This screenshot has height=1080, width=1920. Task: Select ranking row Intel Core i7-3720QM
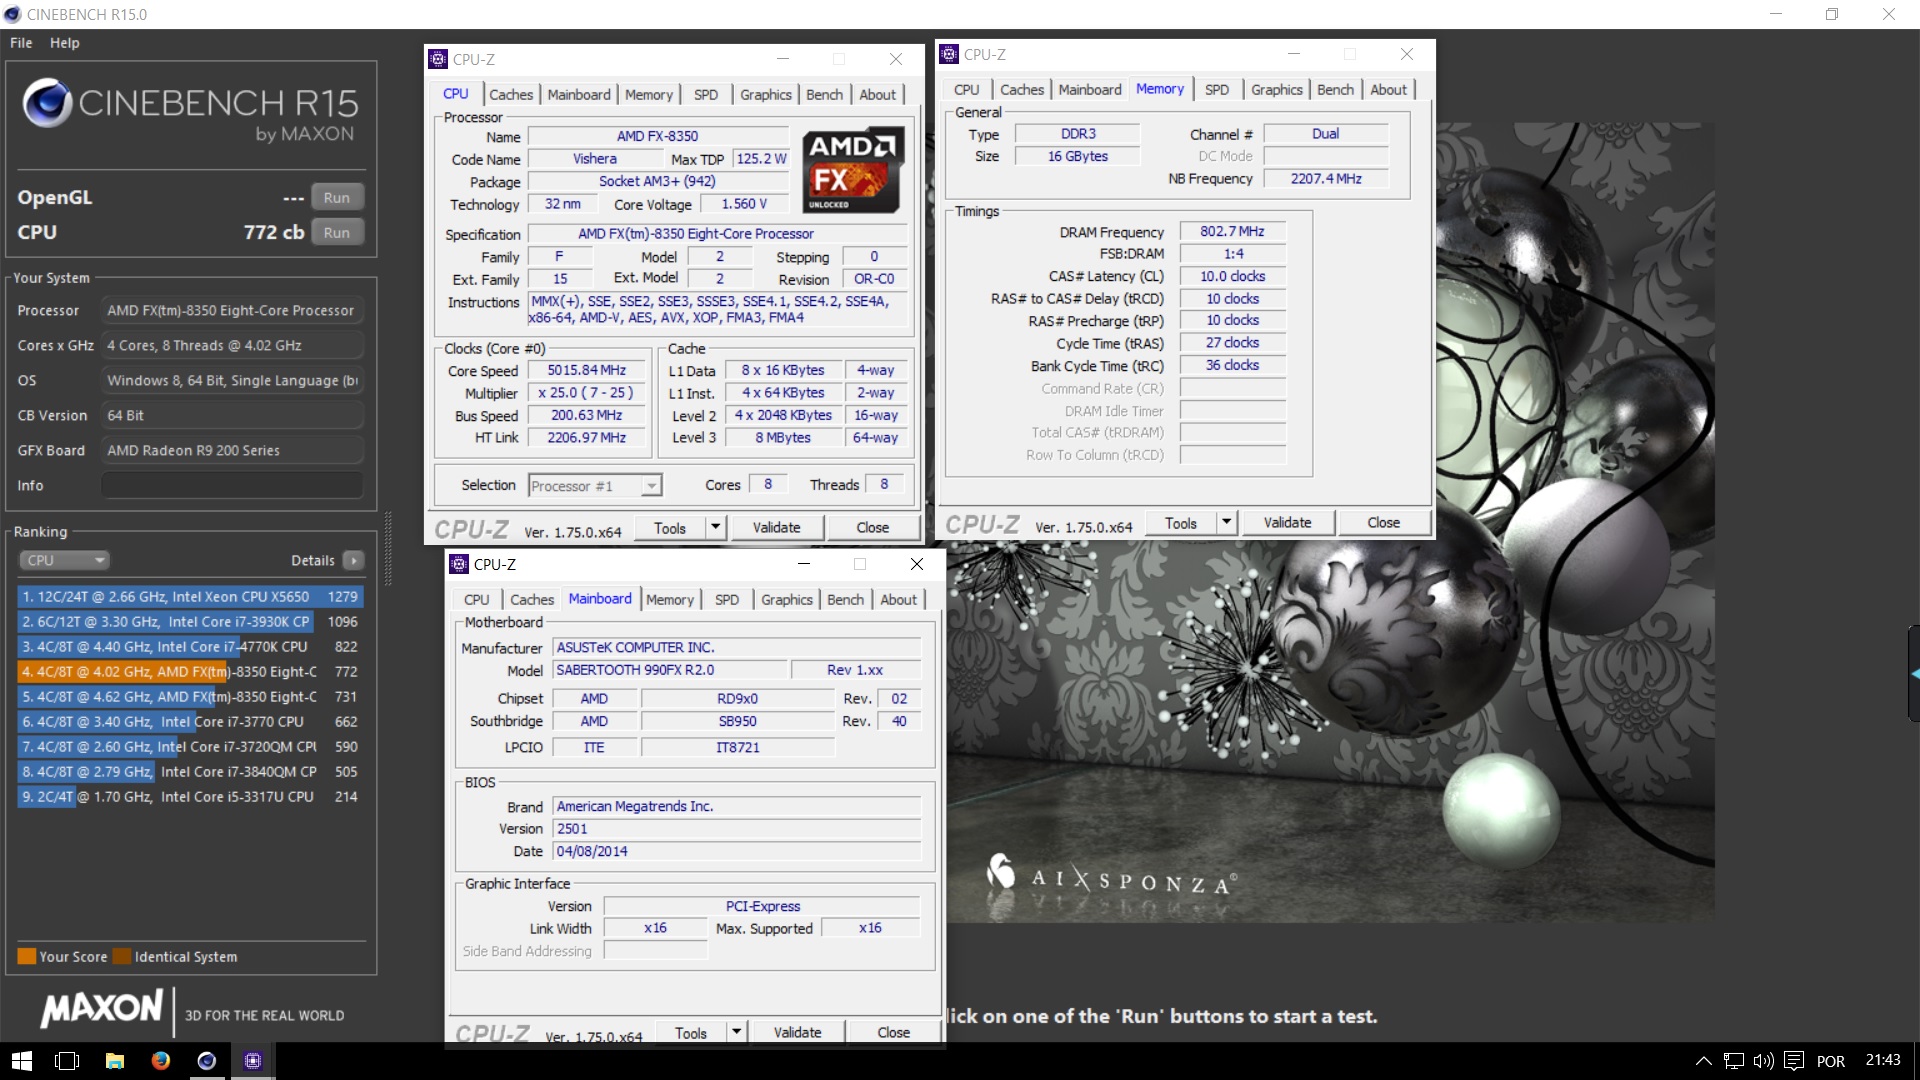[x=190, y=746]
